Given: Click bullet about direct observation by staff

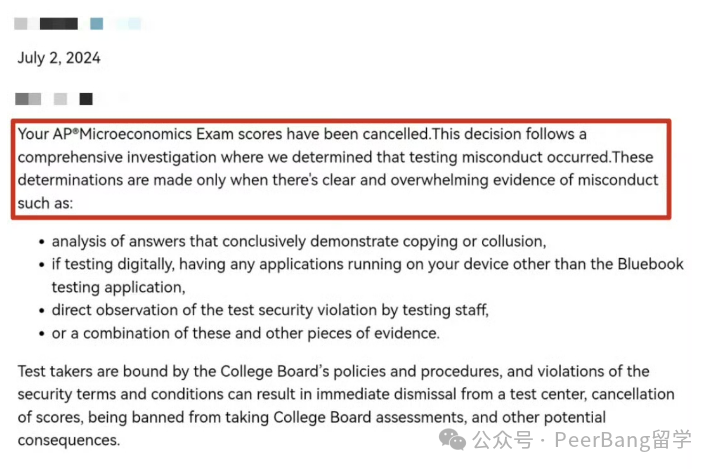Looking at the screenshot, I should pos(270,310).
